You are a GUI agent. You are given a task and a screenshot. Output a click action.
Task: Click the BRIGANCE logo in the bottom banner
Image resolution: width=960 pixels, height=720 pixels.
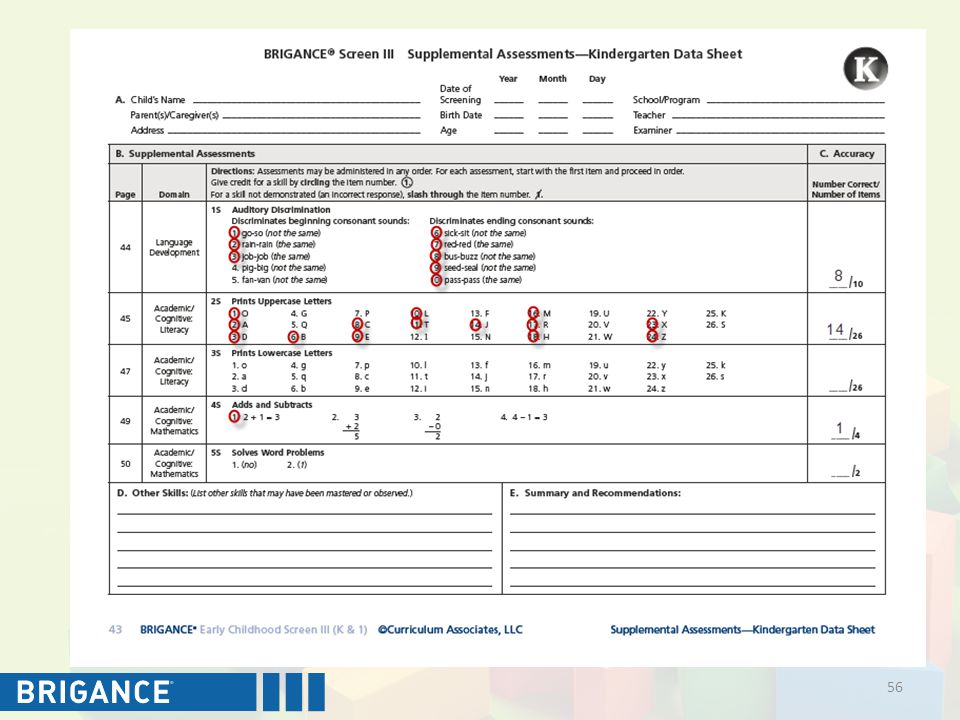pos(94,692)
